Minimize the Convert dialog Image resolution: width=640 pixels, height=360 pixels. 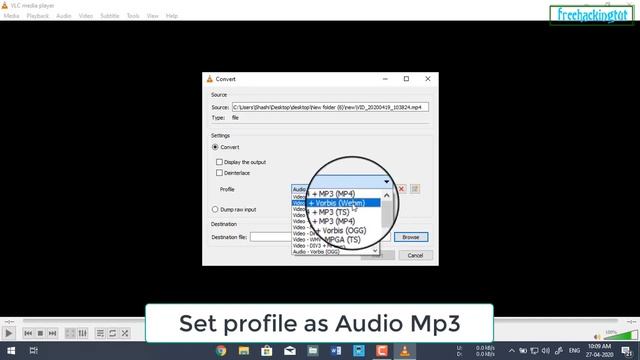[x=385, y=79]
